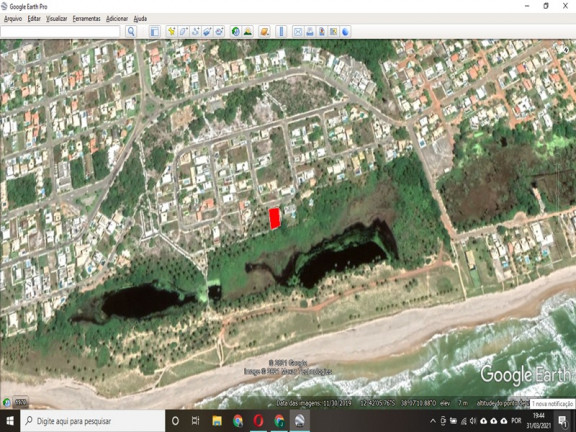This screenshot has width=576, height=432.
Task: Open Task View from the taskbar
Action: (x=195, y=421)
